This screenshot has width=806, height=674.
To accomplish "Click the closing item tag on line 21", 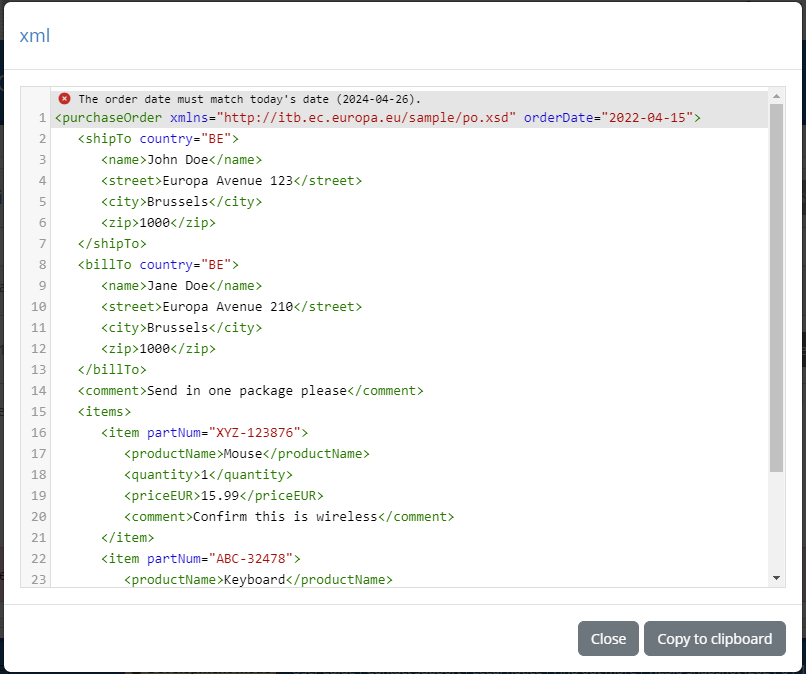I will coord(127,538).
